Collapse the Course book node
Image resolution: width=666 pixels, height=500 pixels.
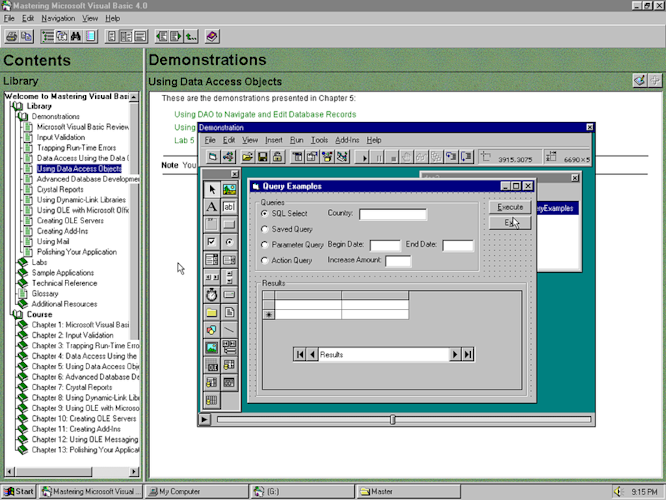click(x=18, y=314)
